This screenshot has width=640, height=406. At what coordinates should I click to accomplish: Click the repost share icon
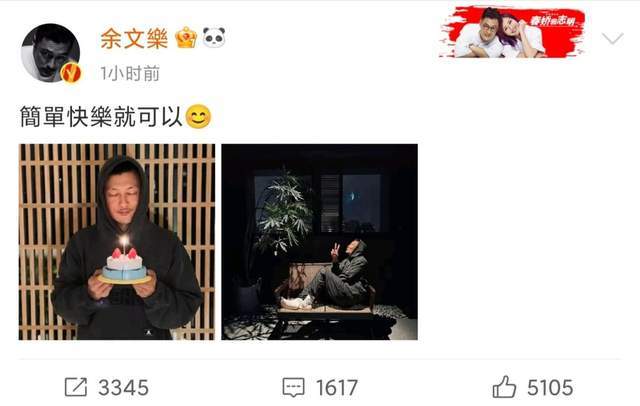(76, 387)
